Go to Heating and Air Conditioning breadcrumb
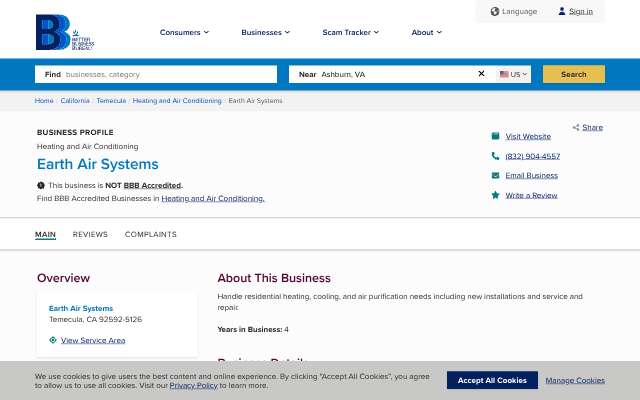This screenshot has width=640, height=400. tap(177, 100)
